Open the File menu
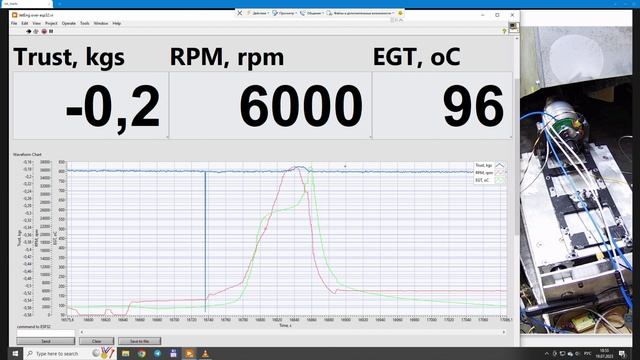This screenshot has width=640, height=360. [14, 23]
